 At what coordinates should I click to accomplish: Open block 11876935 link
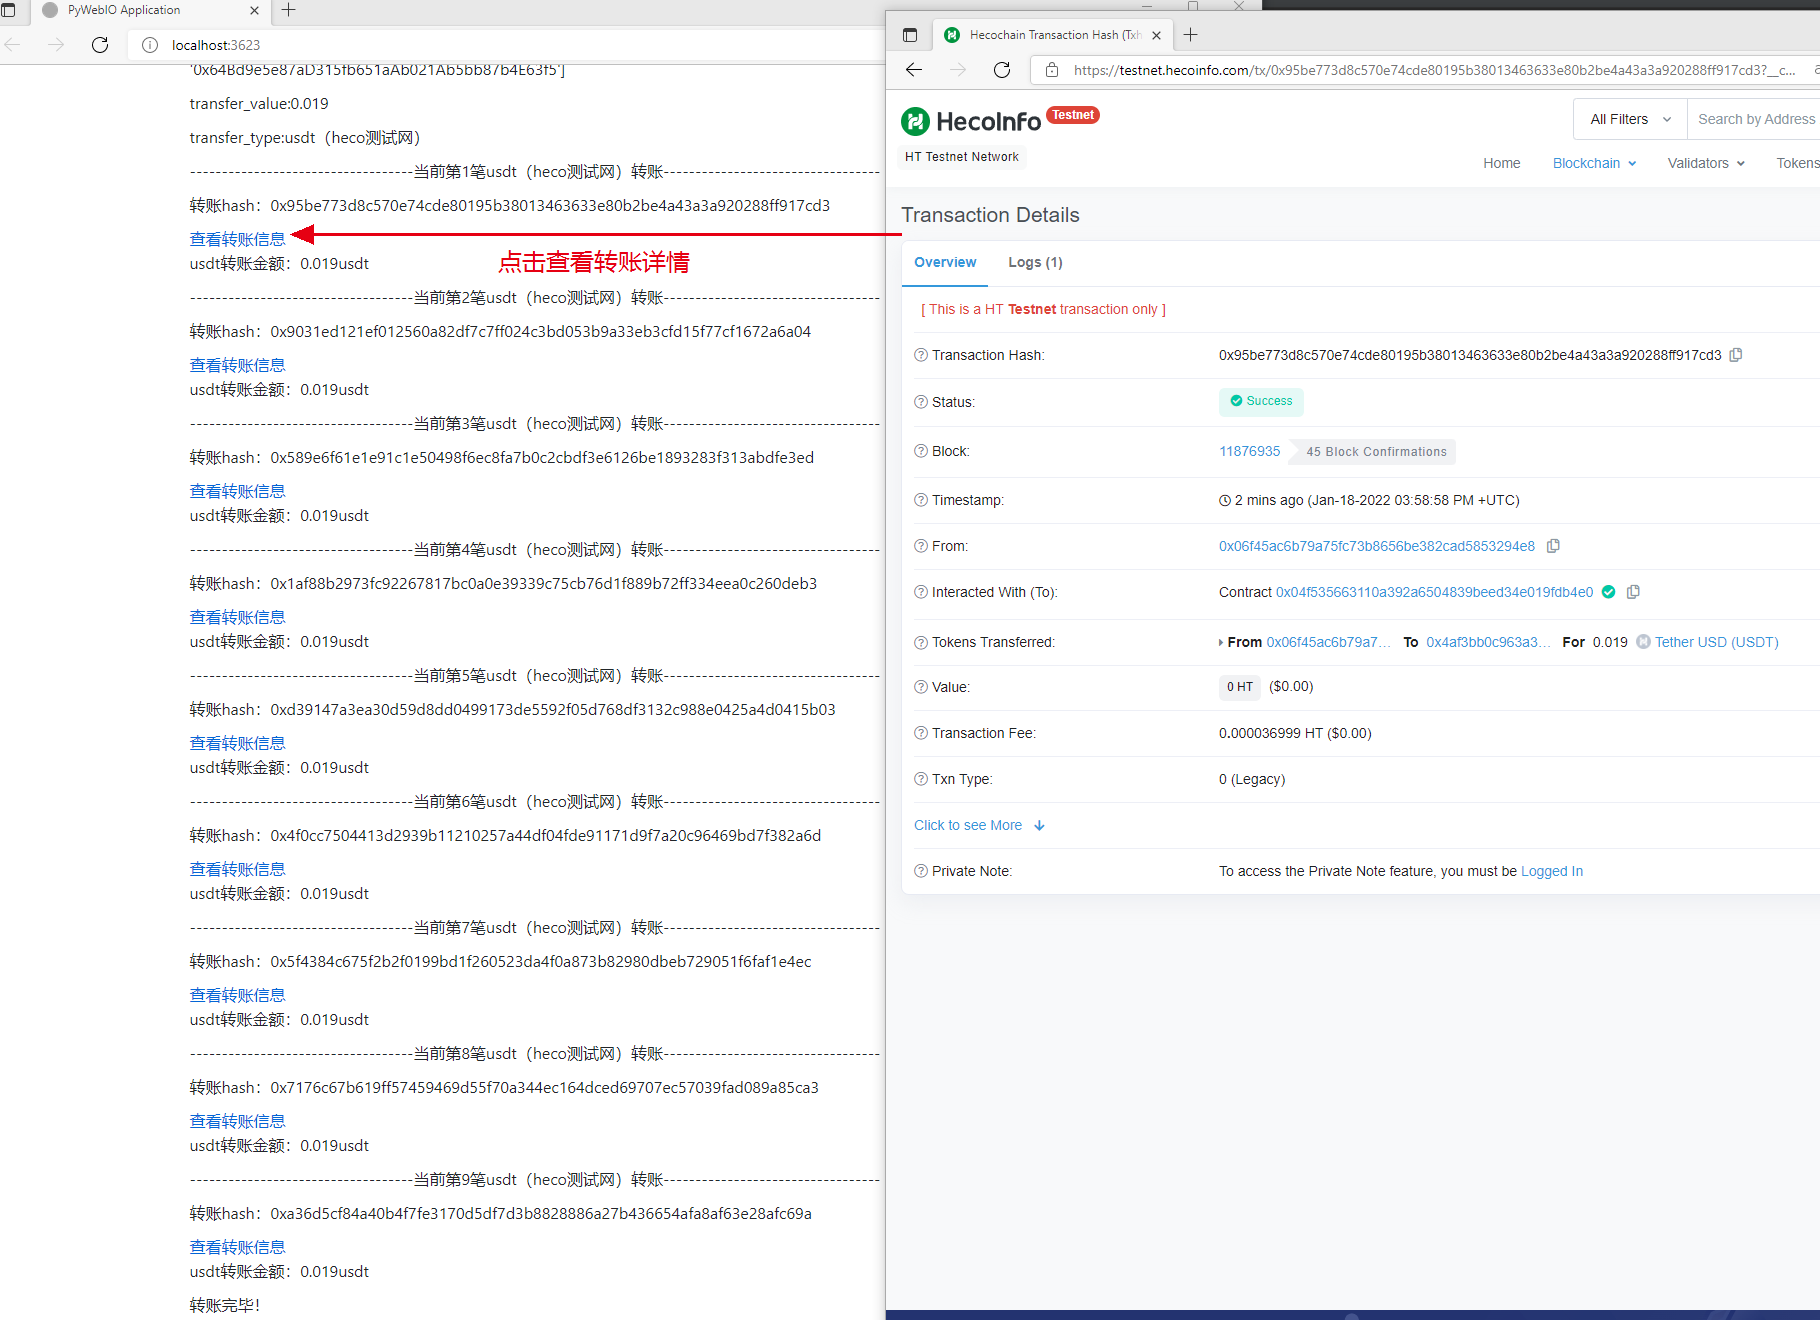(x=1249, y=451)
